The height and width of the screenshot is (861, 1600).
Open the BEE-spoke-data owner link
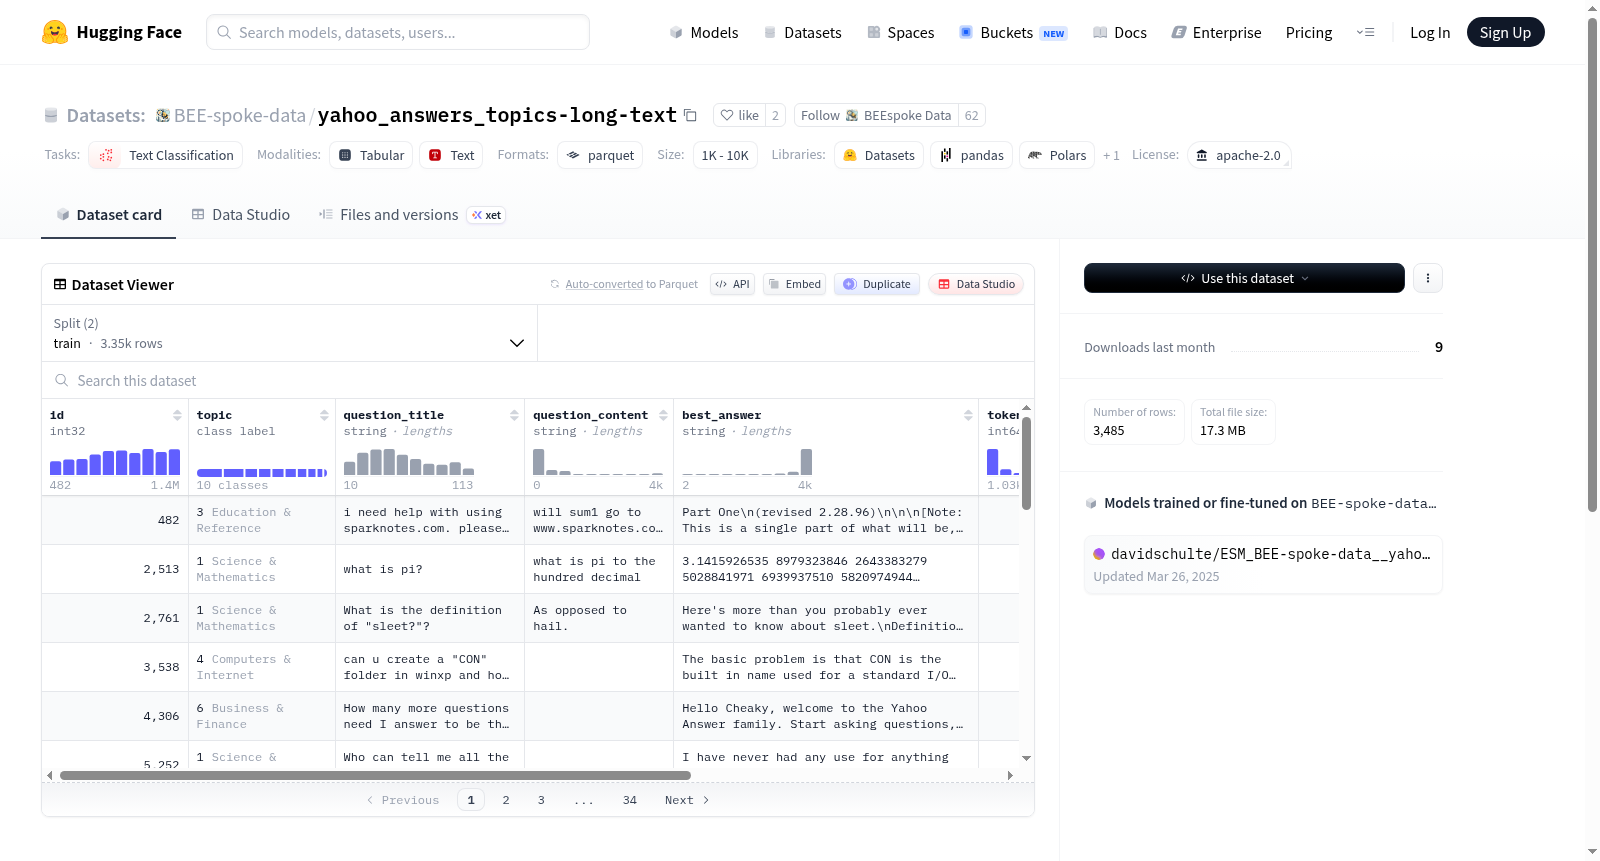click(x=240, y=115)
